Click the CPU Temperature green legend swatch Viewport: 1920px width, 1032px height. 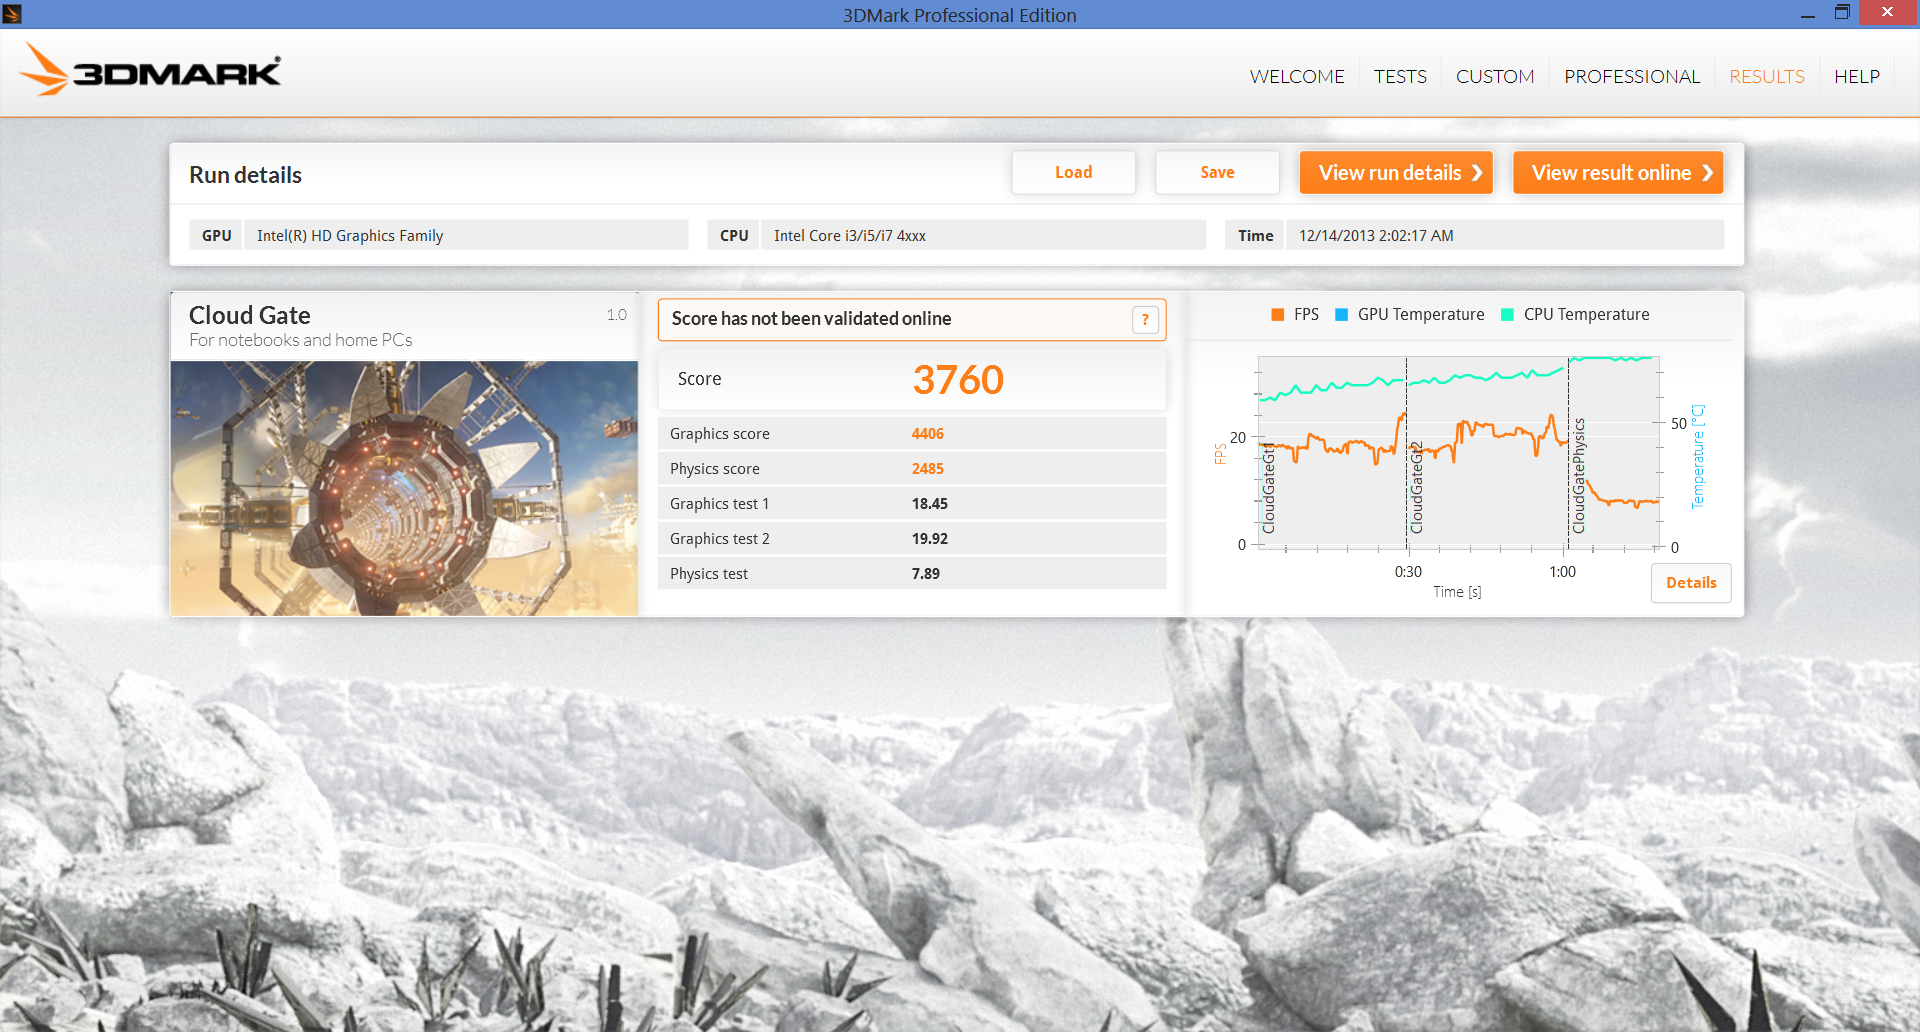1507,314
